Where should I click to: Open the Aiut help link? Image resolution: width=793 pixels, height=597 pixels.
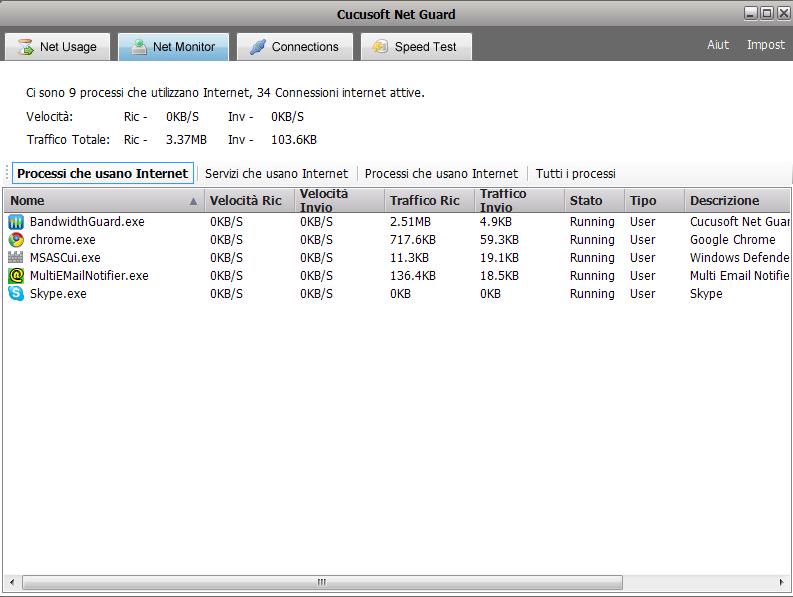[718, 45]
